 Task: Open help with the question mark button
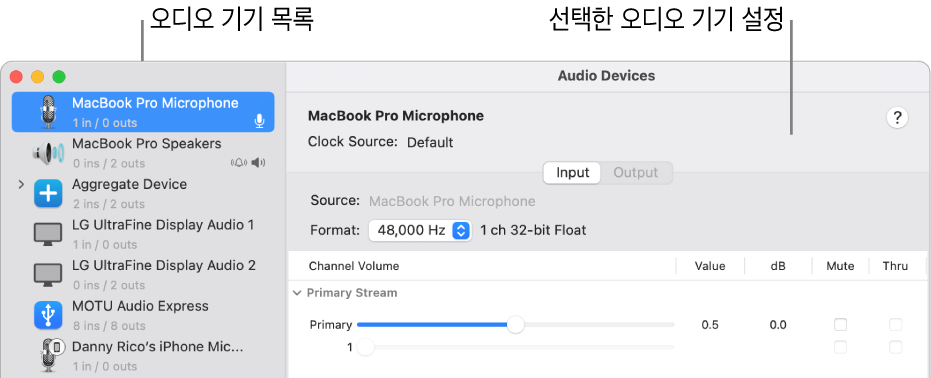pos(897,117)
